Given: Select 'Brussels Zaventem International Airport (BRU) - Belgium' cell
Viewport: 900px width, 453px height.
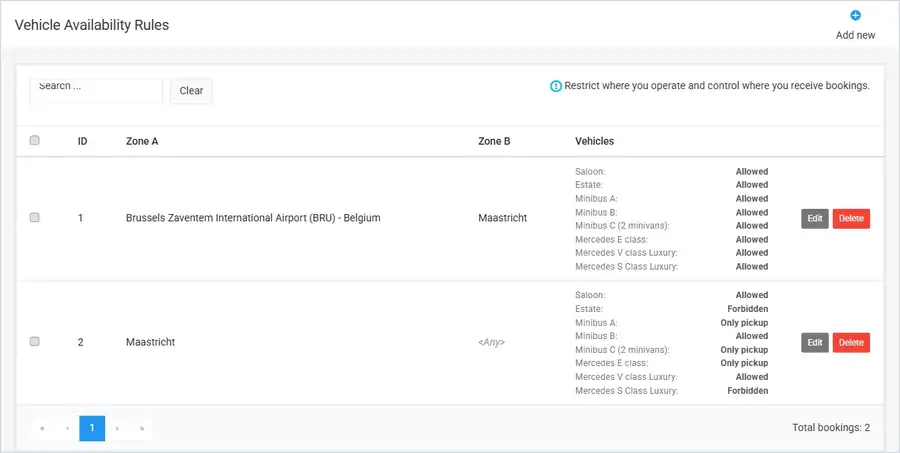Looking at the screenshot, I should click(x=253, y=218).
